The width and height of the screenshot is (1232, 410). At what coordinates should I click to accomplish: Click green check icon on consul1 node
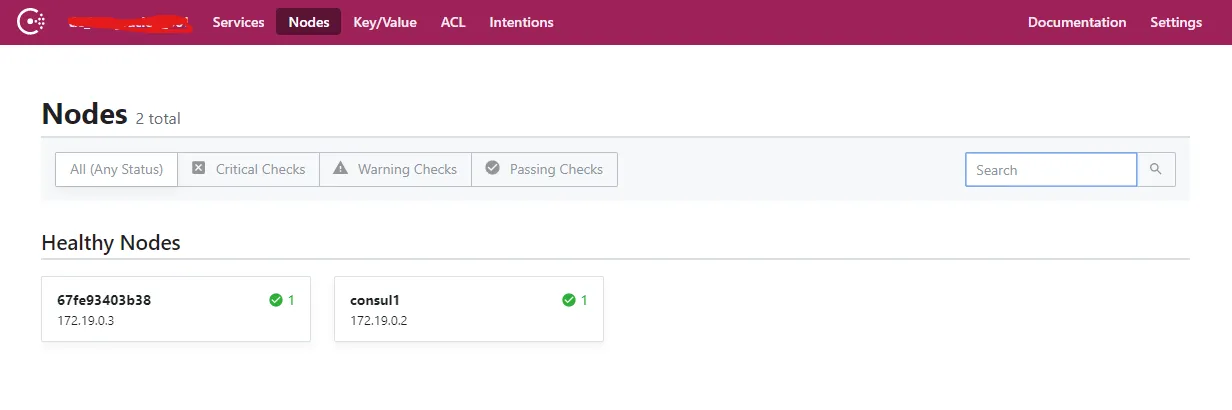click(x=569, y=300)
